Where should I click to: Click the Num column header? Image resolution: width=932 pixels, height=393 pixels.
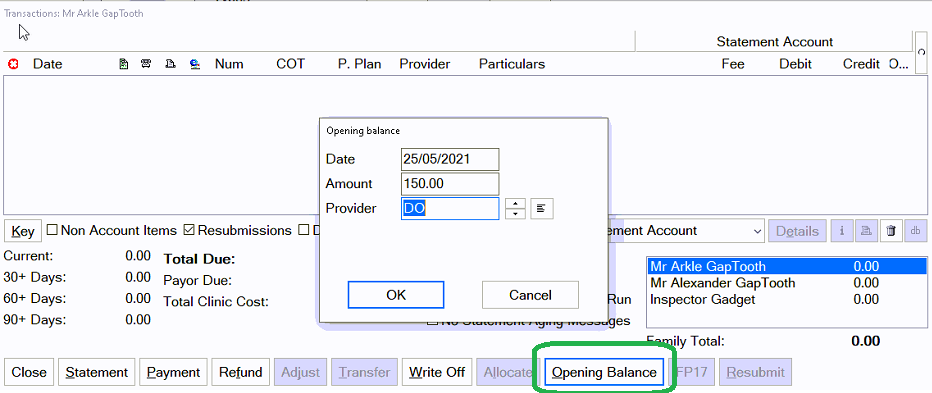pos(229,64)
